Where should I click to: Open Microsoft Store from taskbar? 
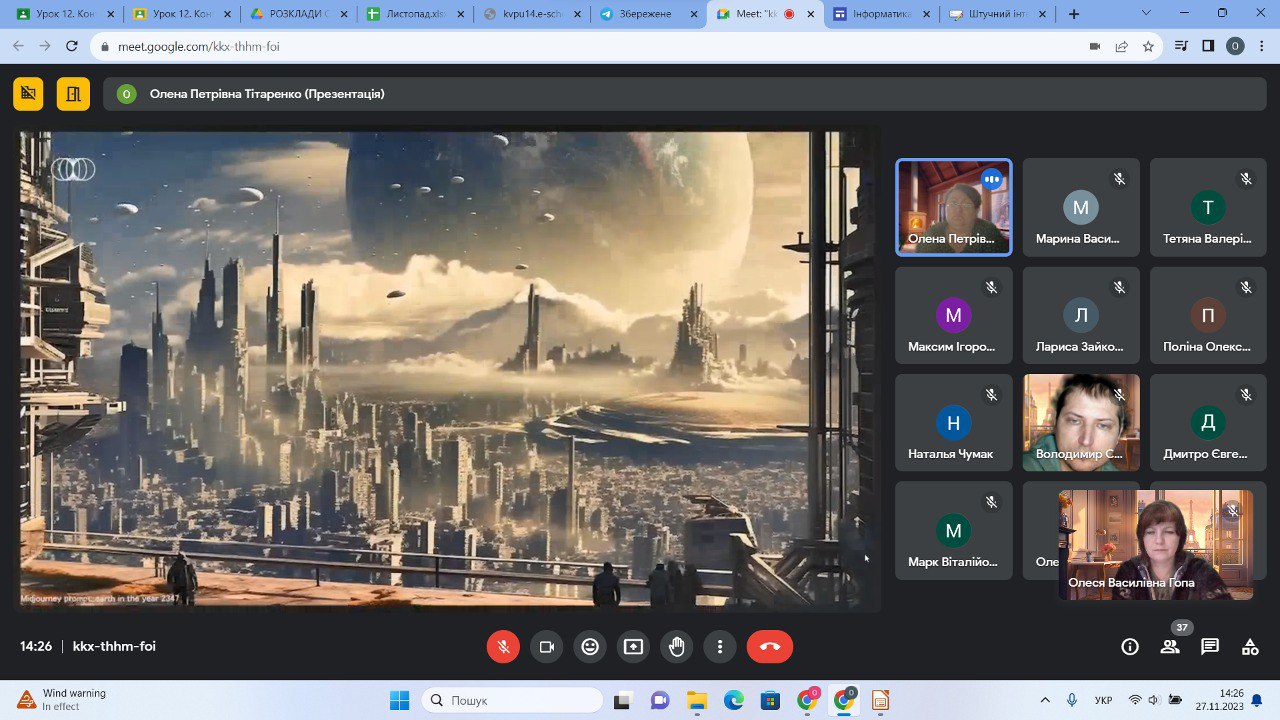pyautogui.click(x=770, y=700)
